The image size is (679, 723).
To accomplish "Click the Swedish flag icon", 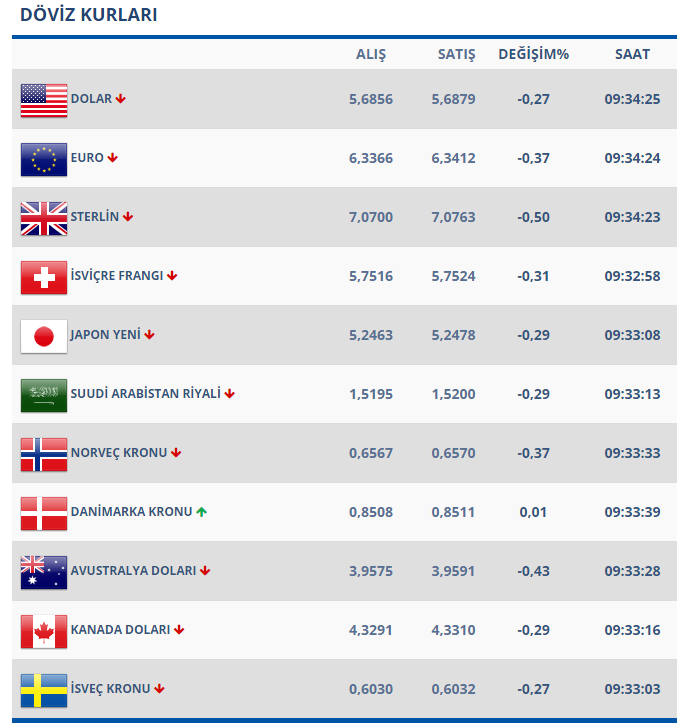I will [44, 690].
